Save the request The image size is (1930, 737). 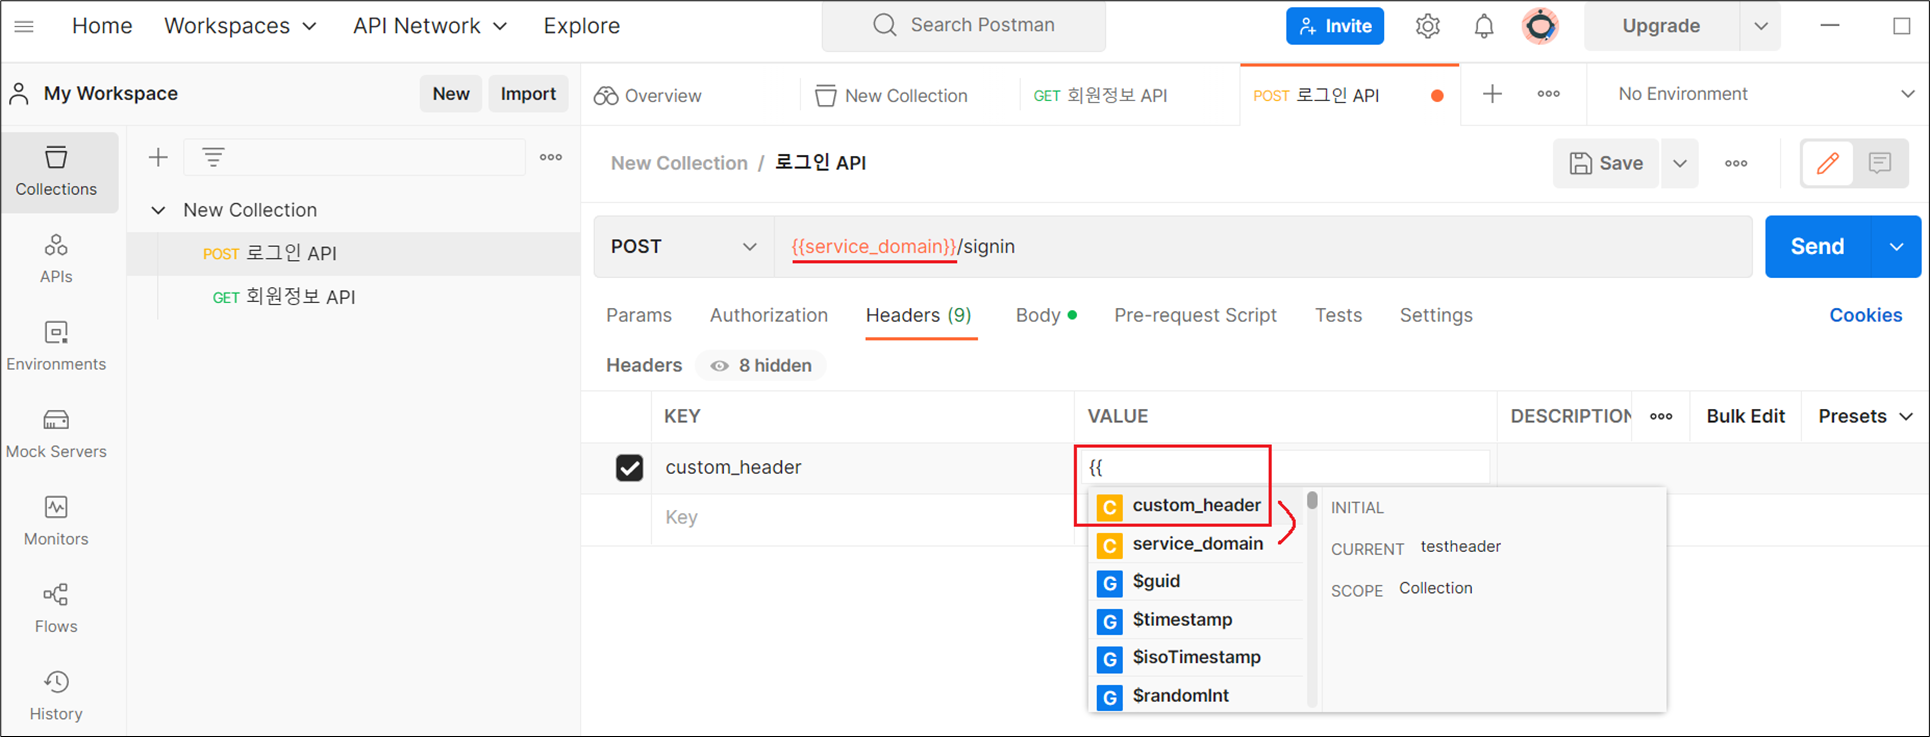[x=1606, y=163]
